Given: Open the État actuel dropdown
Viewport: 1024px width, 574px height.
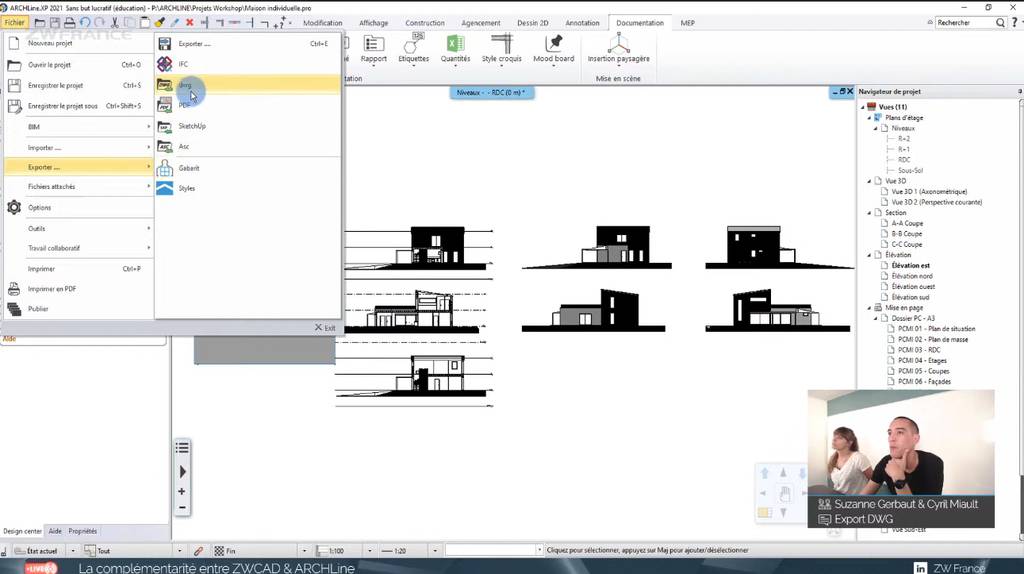Looking at the screenshot, I should [x=72, y=551].
